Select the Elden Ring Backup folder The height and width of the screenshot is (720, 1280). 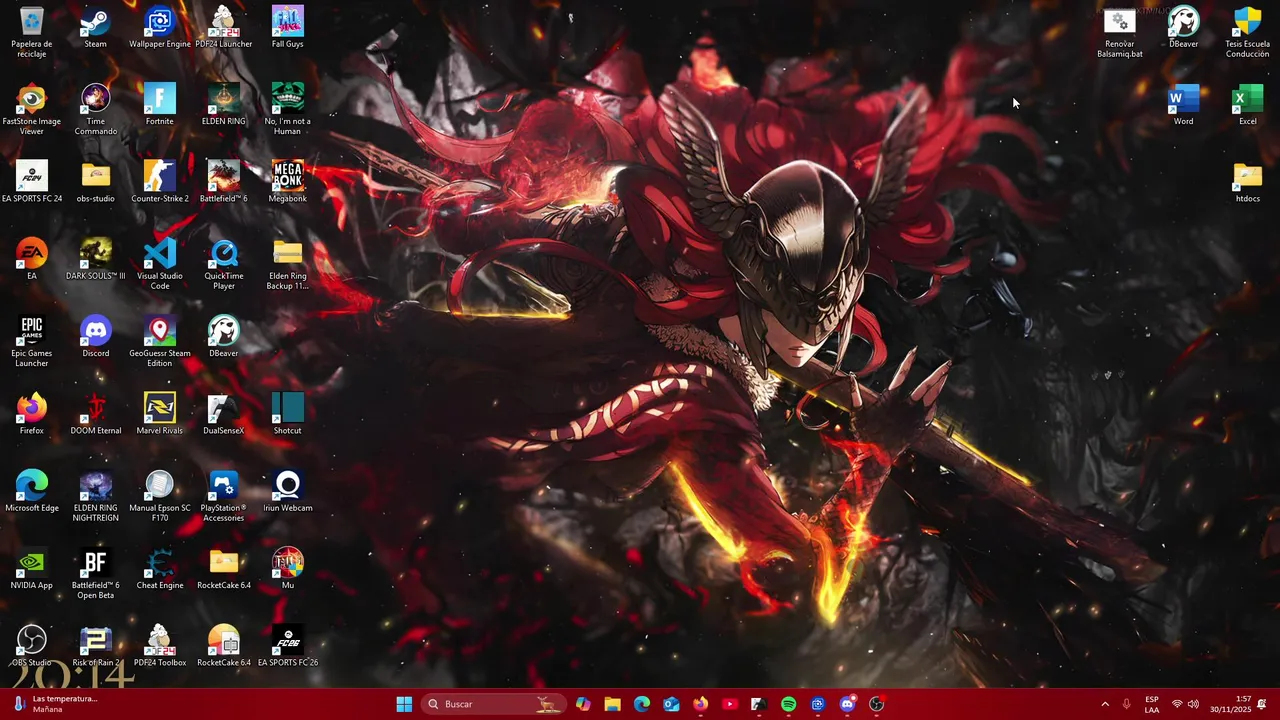[287, 264]
